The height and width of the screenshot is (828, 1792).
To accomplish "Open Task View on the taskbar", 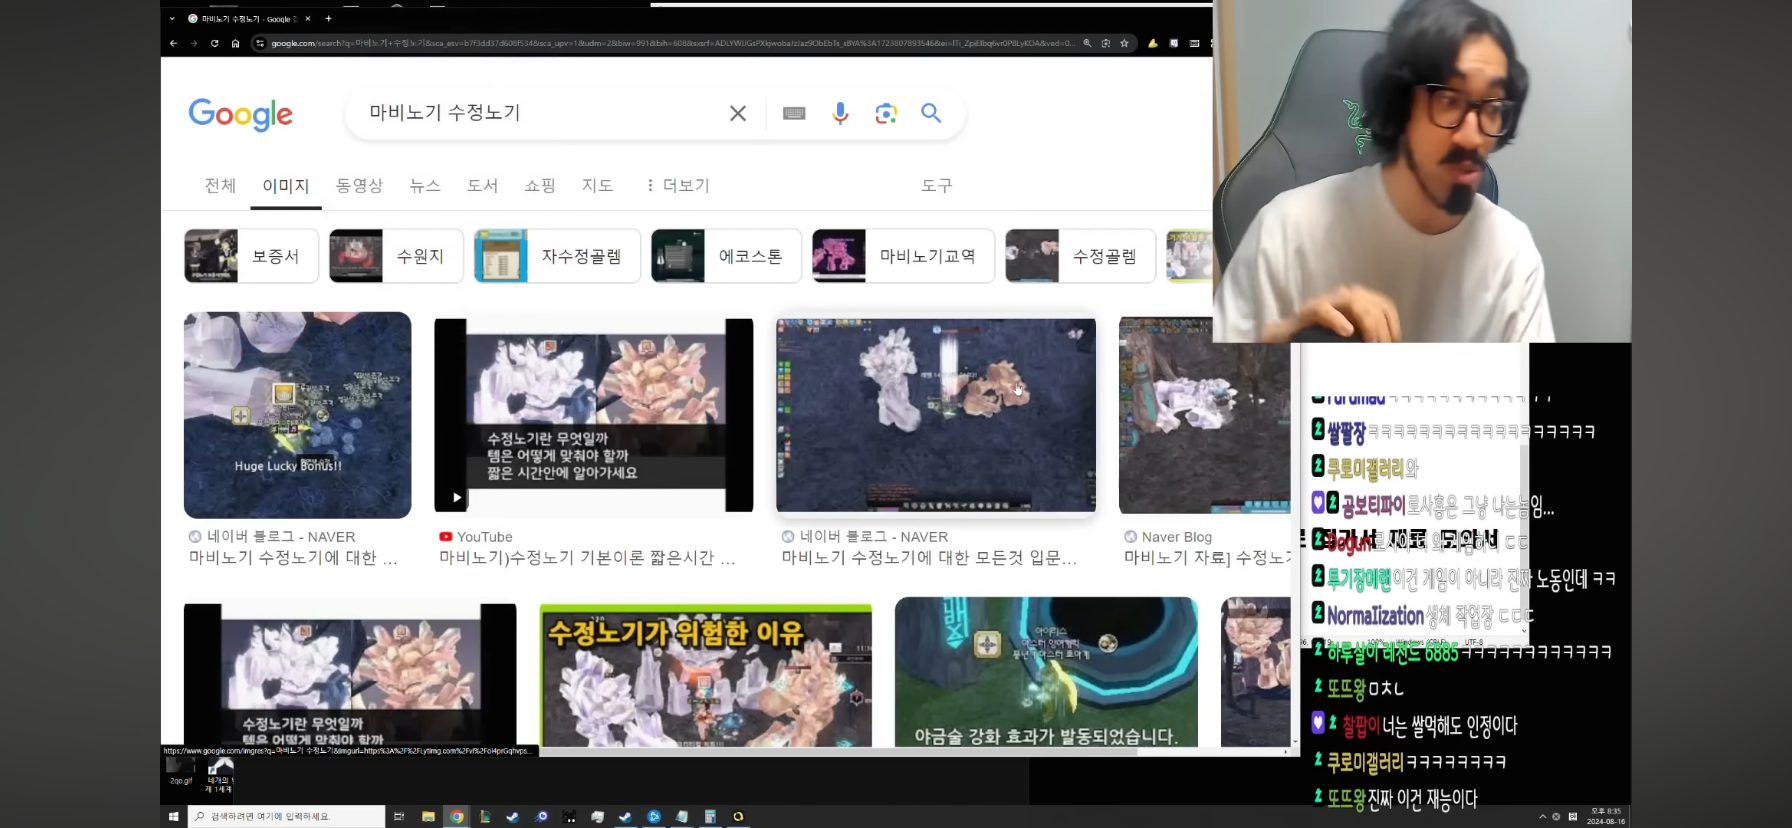I will tap(398, 817).
